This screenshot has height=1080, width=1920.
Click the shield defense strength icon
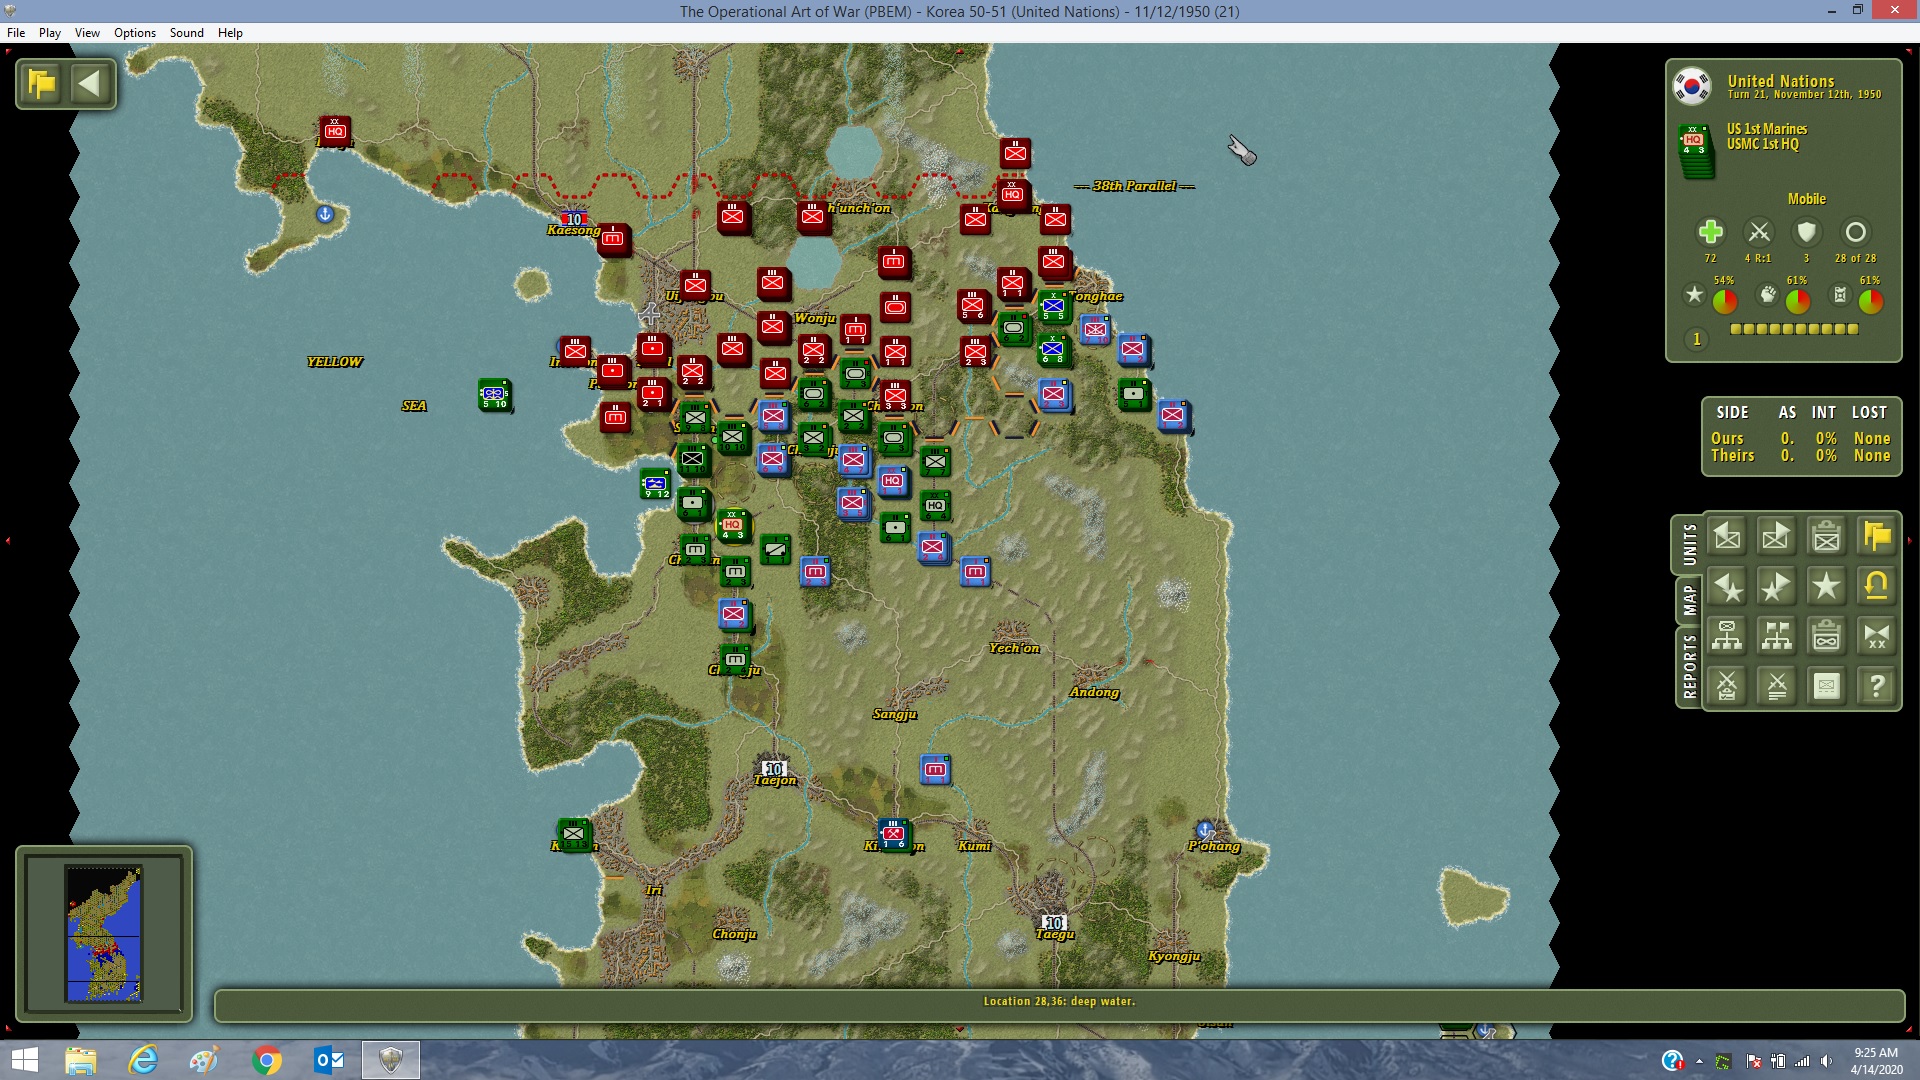point(1806,232)
